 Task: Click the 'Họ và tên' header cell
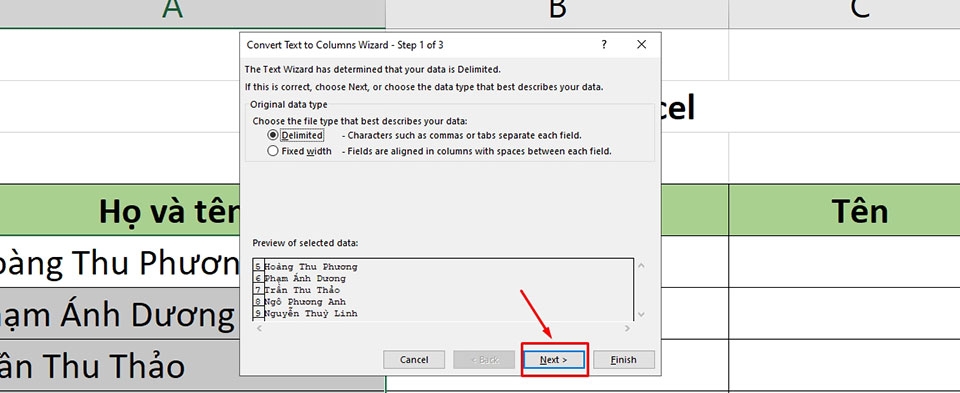point(120,210)
